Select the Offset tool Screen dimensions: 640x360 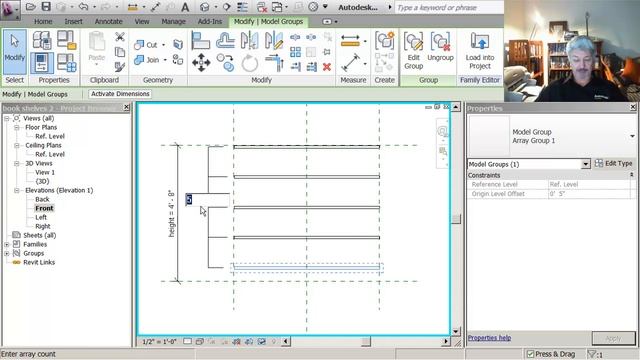click(x=225, y=41)
